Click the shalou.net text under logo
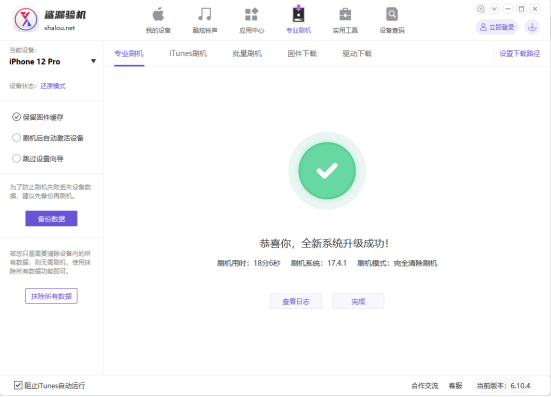 point(59,28)
